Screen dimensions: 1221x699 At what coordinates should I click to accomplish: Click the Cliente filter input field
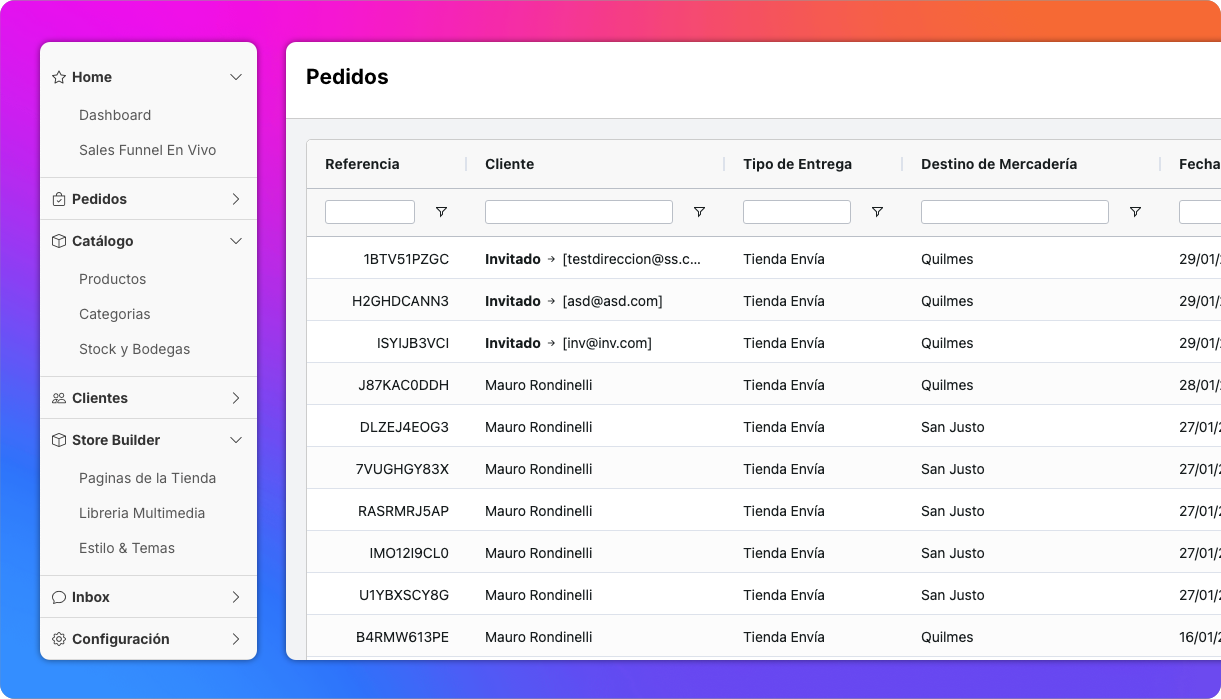578,211
